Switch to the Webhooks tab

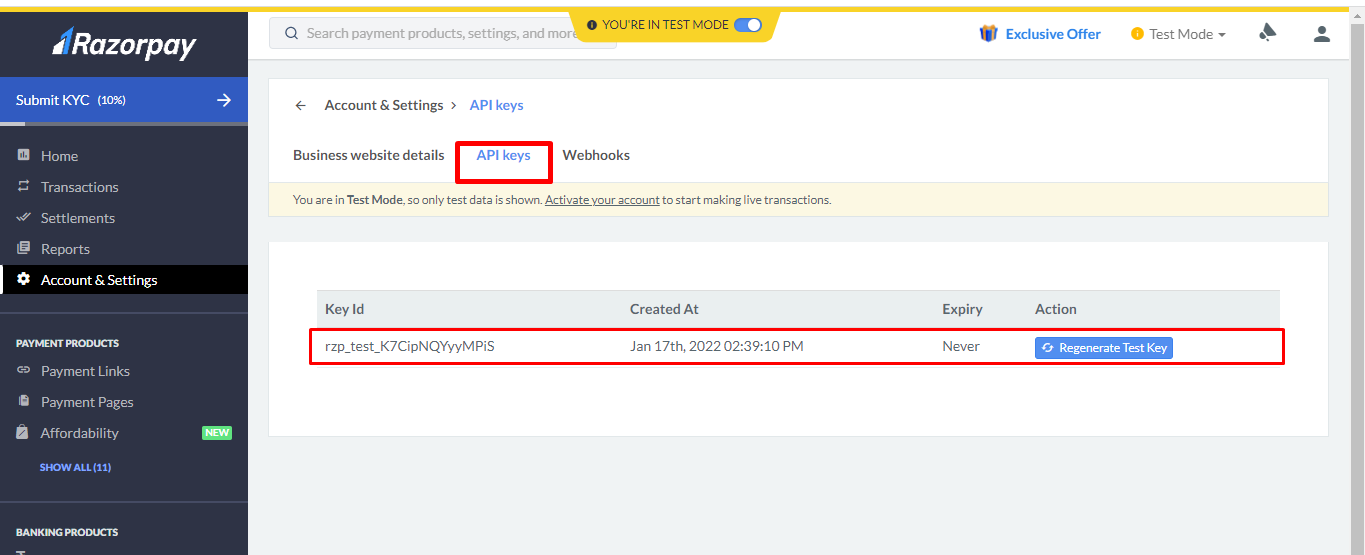[x=596, y=155]
